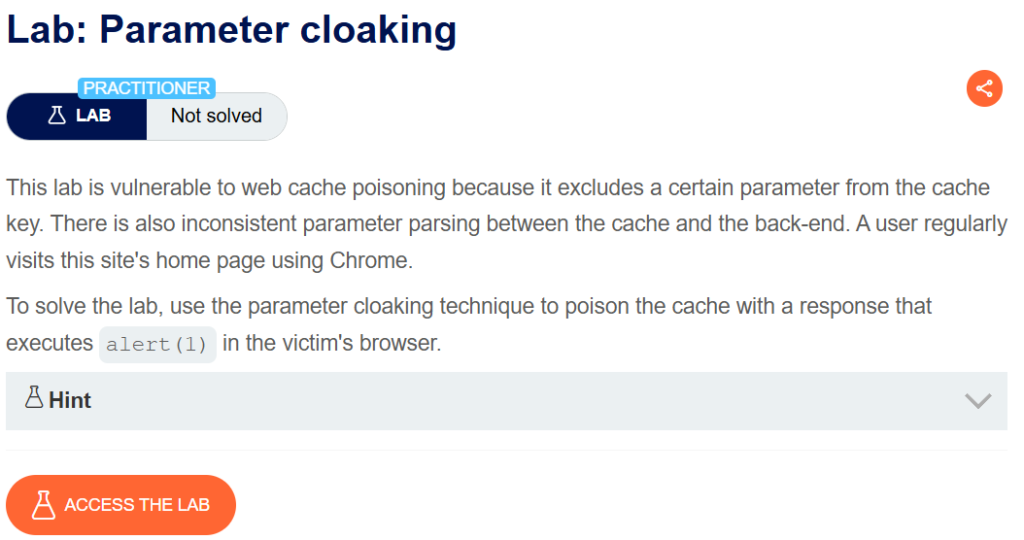Select the PRACTITIONER difficulty badge

[x=146, y=88]
